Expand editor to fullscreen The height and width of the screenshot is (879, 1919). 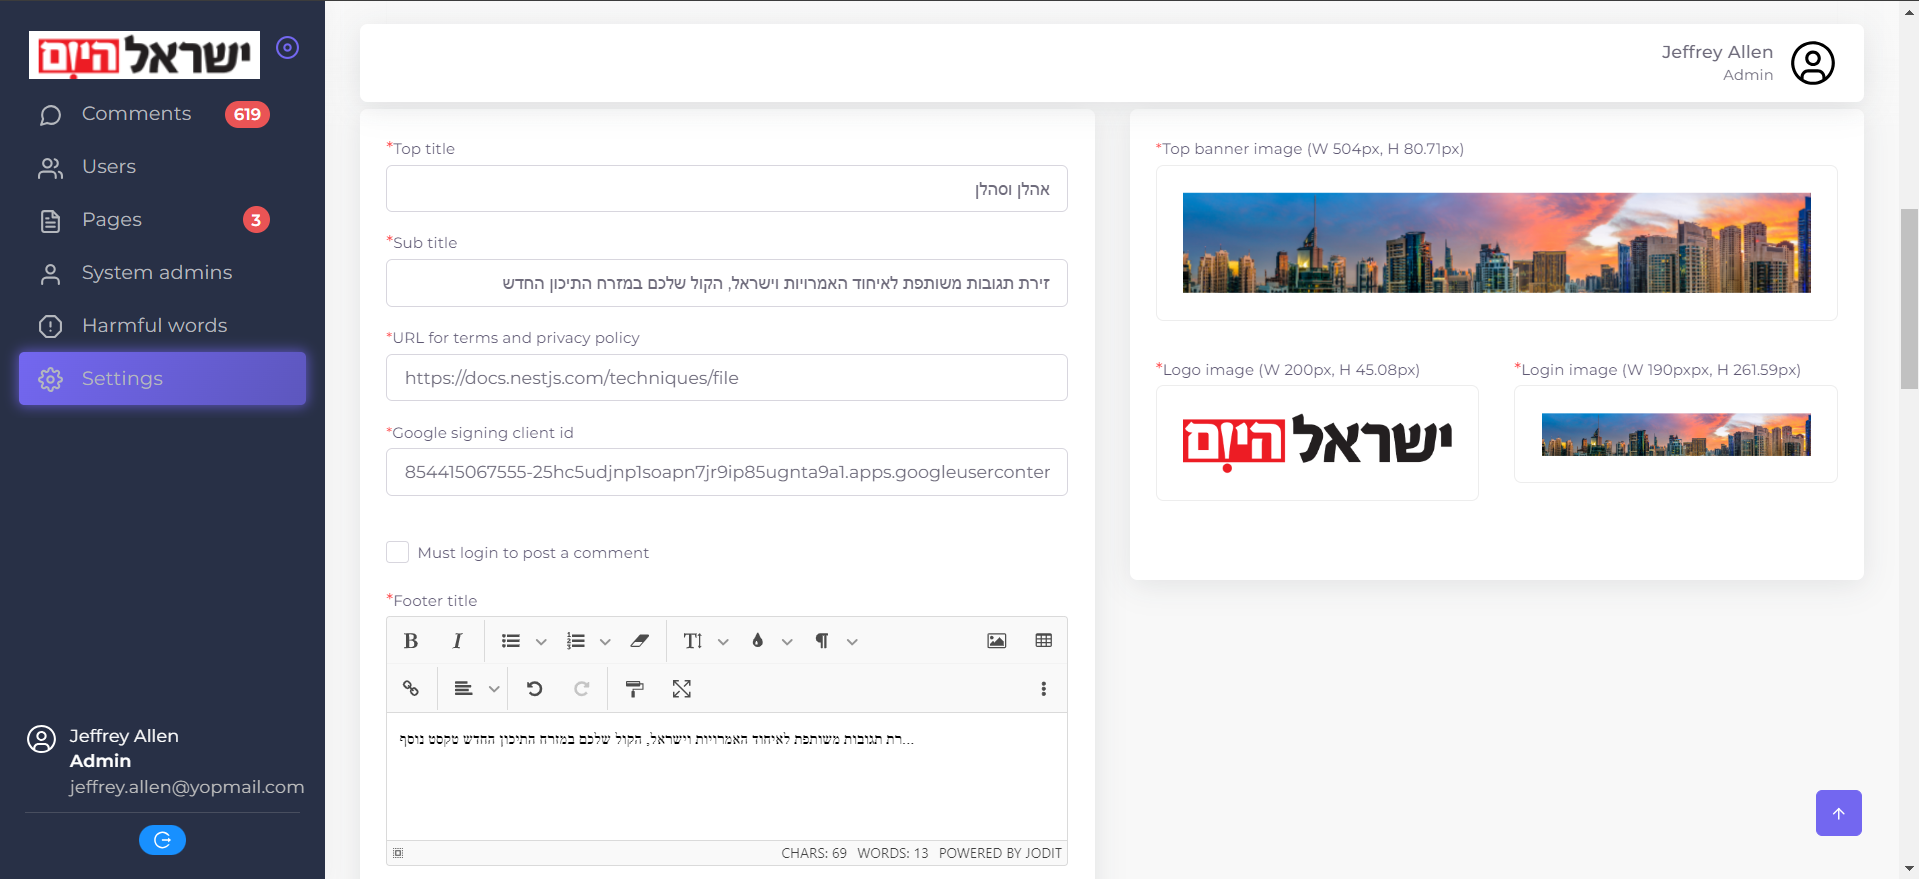[682, 688]
